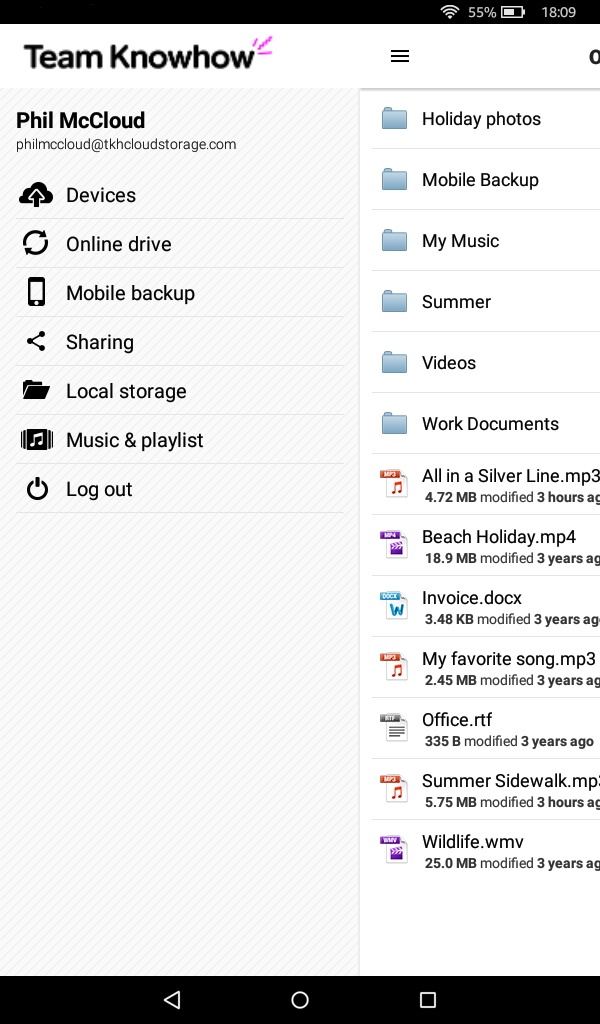Tap the Music & playlist icon
The width and height of the screenshot is (600, 1024).
click(37, 440)
